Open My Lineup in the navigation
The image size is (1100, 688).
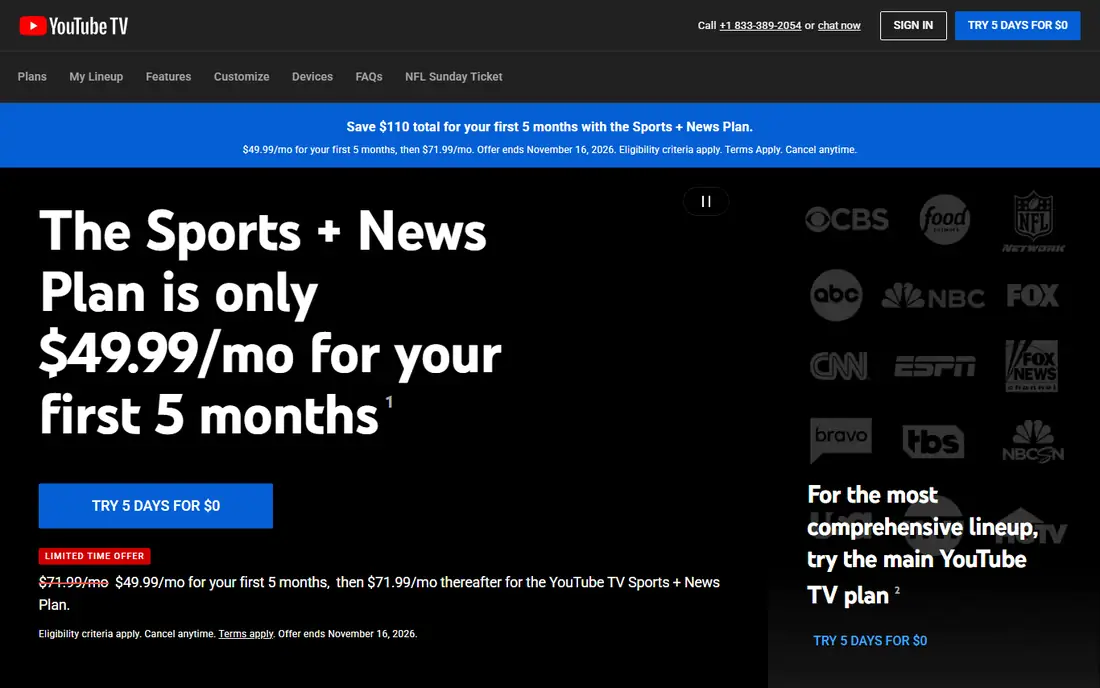tap(96, 76)
